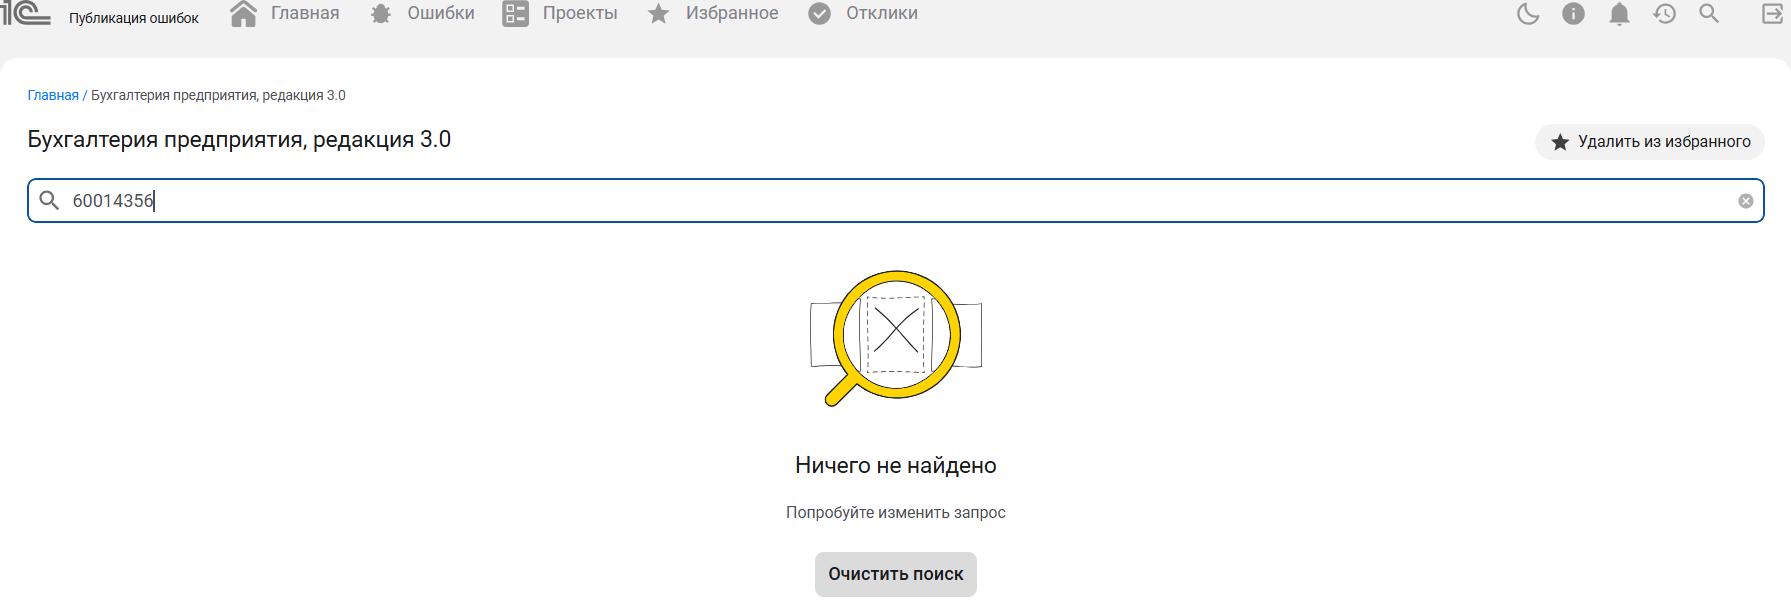Click the Бухгалтерия предприятия, редакция 3.0 heading
Image resolution: width=1791 pixels, height=612 pixels.
[x=239, y=140]
